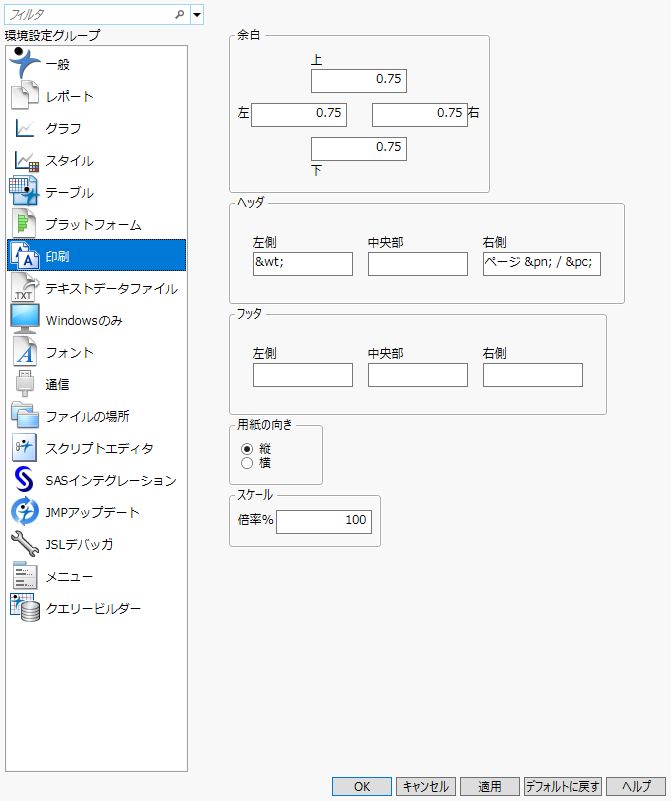Click デフォルトに戻す reset button
This screenshot has width=671, height=801.
point(563,787)
